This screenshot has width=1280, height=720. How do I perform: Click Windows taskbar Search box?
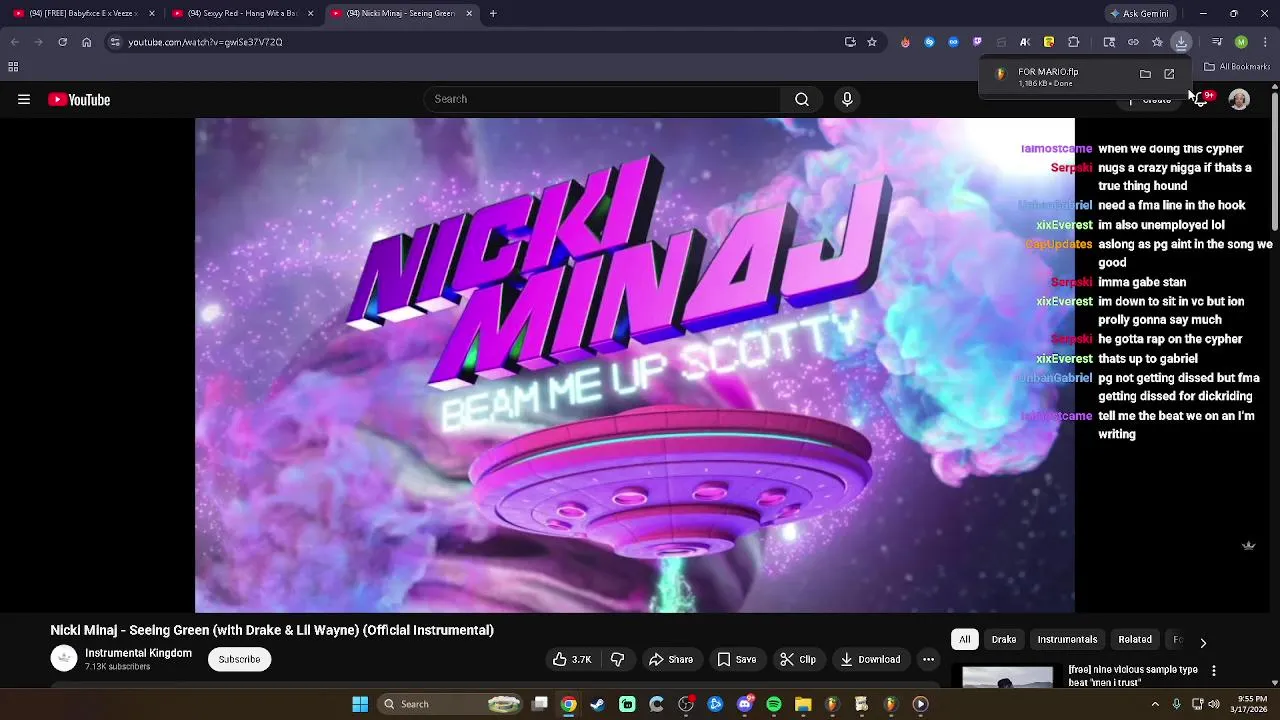[452, 704]
